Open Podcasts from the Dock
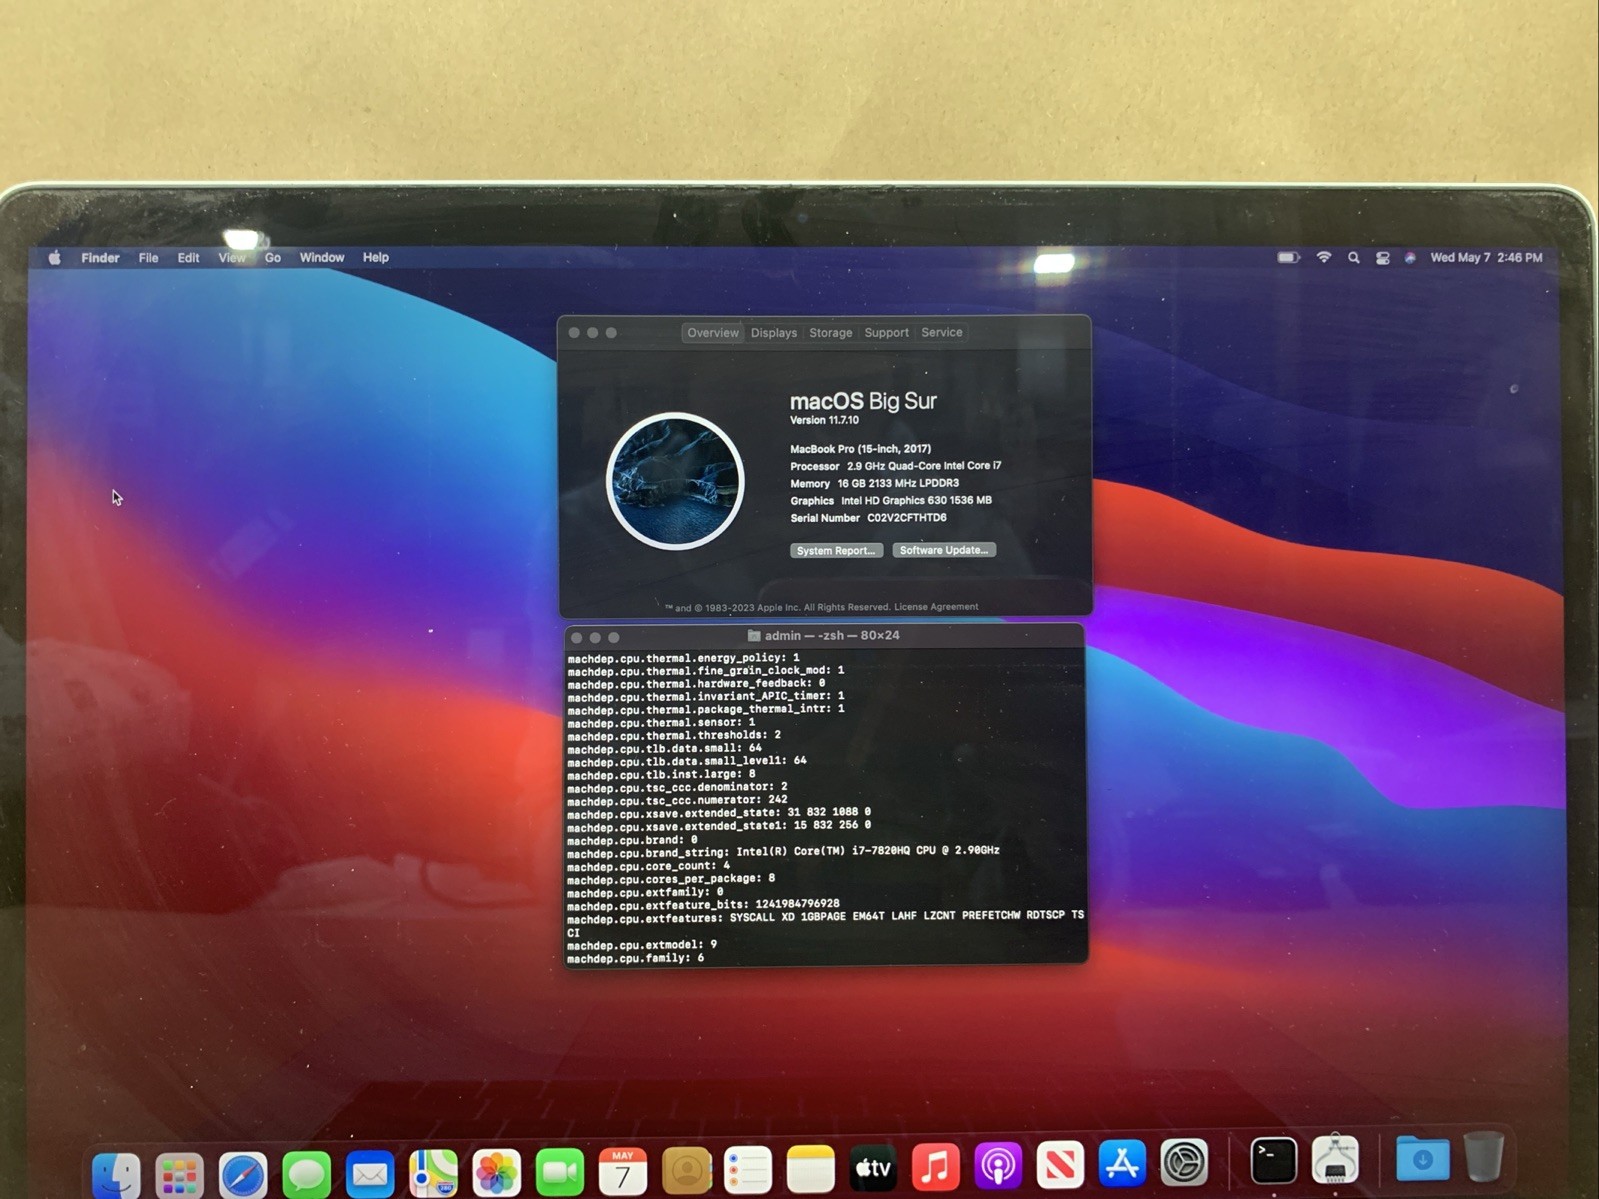The image size is (1599, 1199). [998, 1165]
